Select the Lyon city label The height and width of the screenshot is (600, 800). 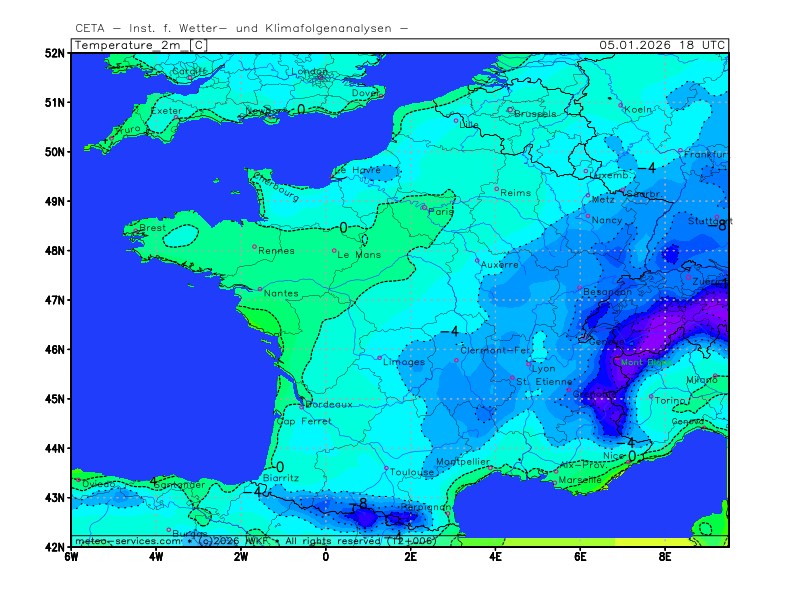[543, 368]
